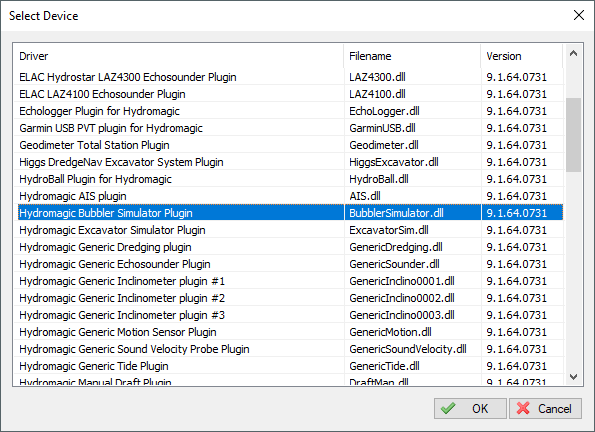Click the HiggsExcavator.dll filename cell

pos(412,162)
